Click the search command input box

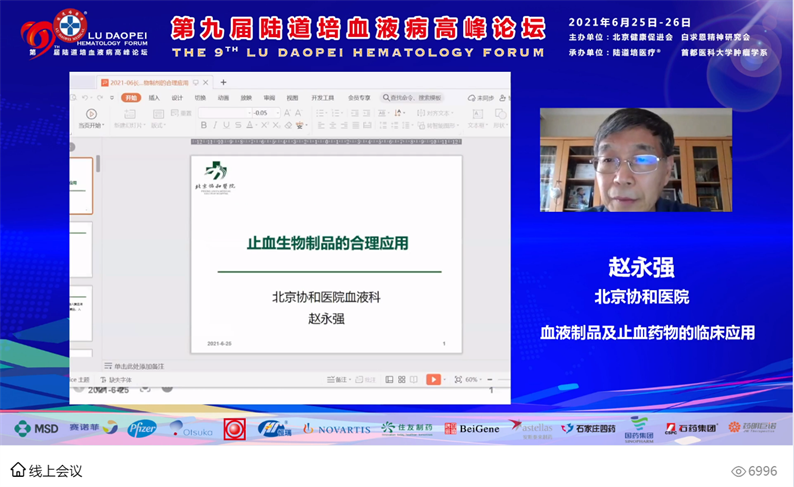pyautogui.click(x=413, y=98)
